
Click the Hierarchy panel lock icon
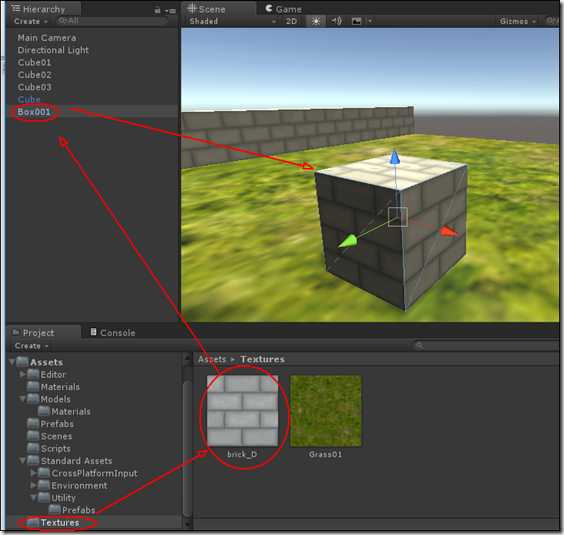pos(157,11)
